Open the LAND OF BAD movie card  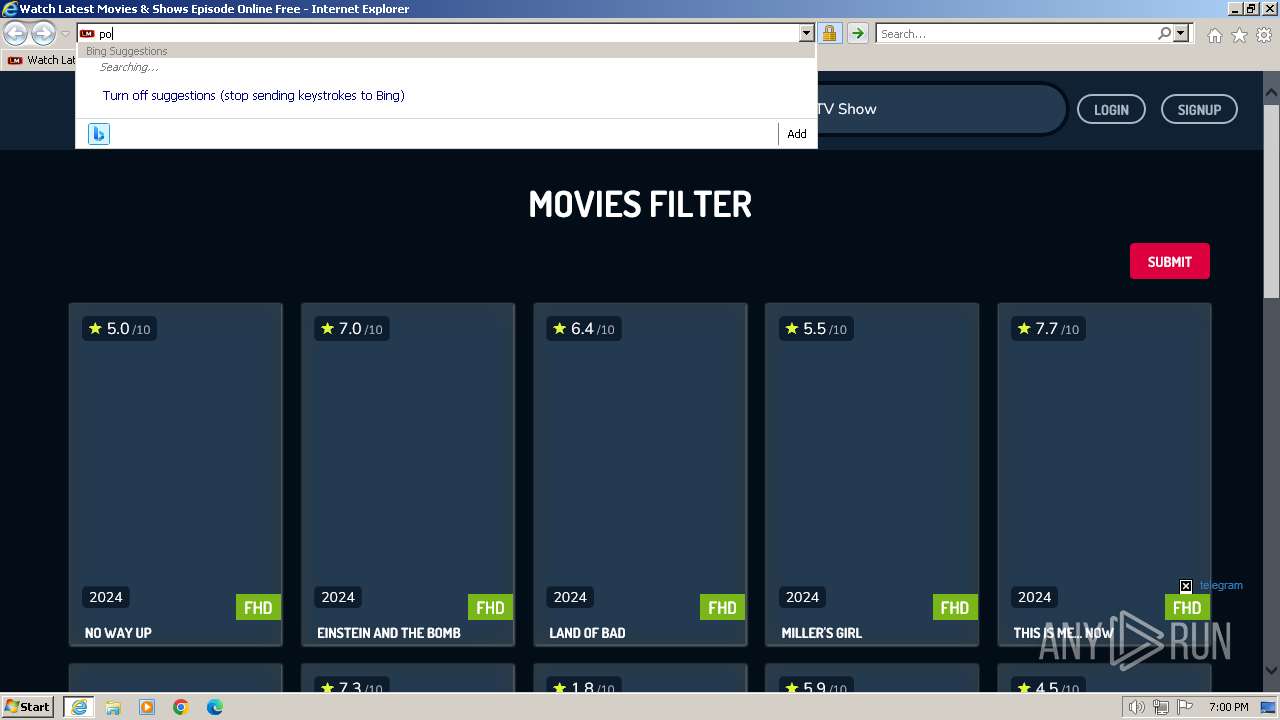pos(640,474)
